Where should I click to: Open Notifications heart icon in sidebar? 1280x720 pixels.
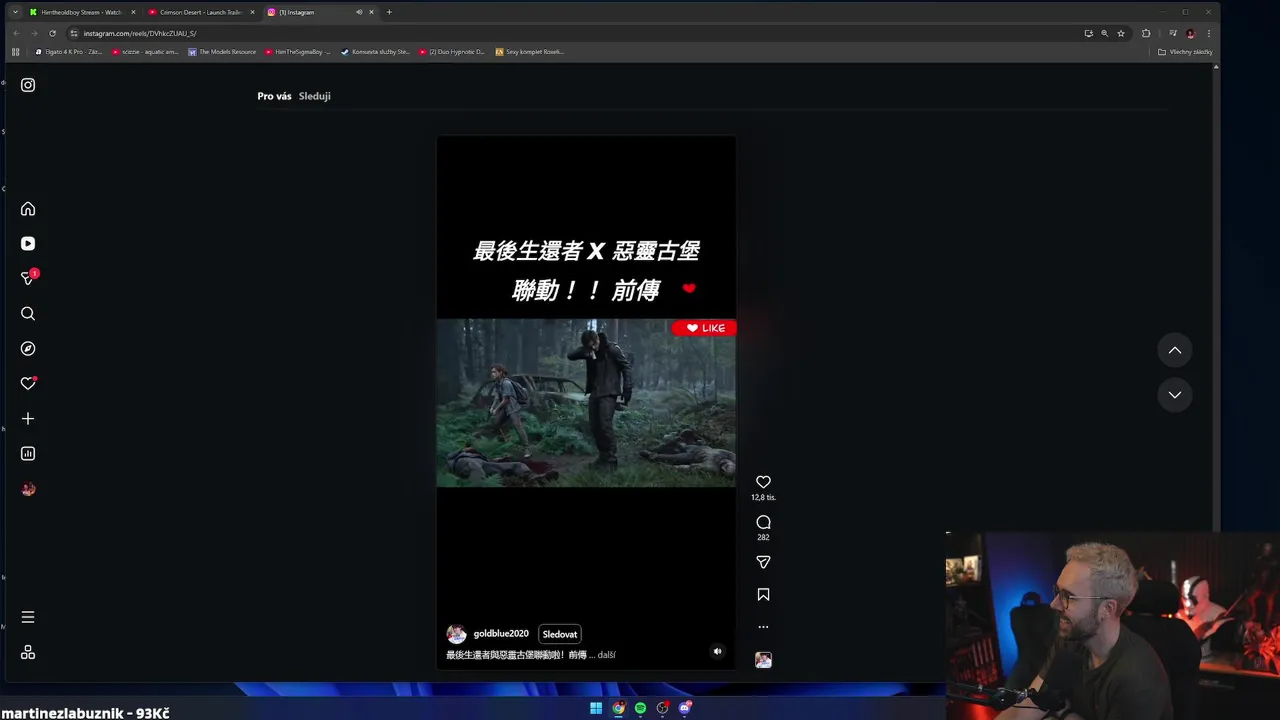tap(28, 384)
